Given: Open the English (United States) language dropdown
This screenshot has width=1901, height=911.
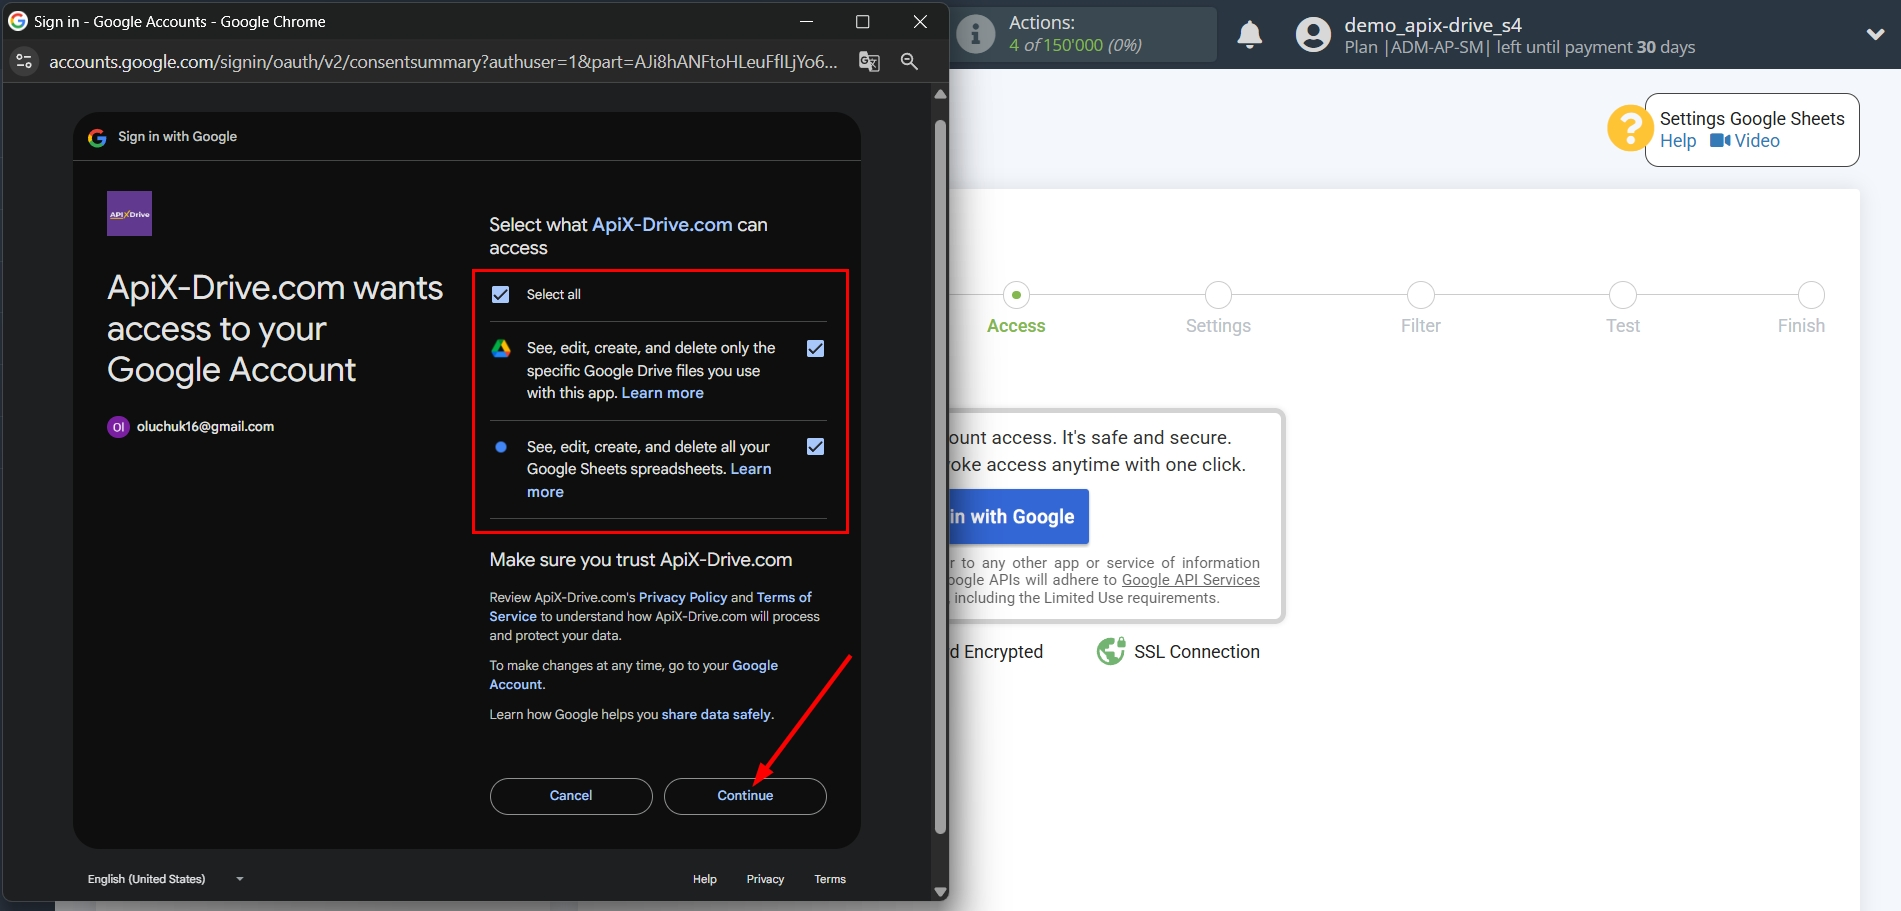Looking at the screenshot, I should click(164, 878).
